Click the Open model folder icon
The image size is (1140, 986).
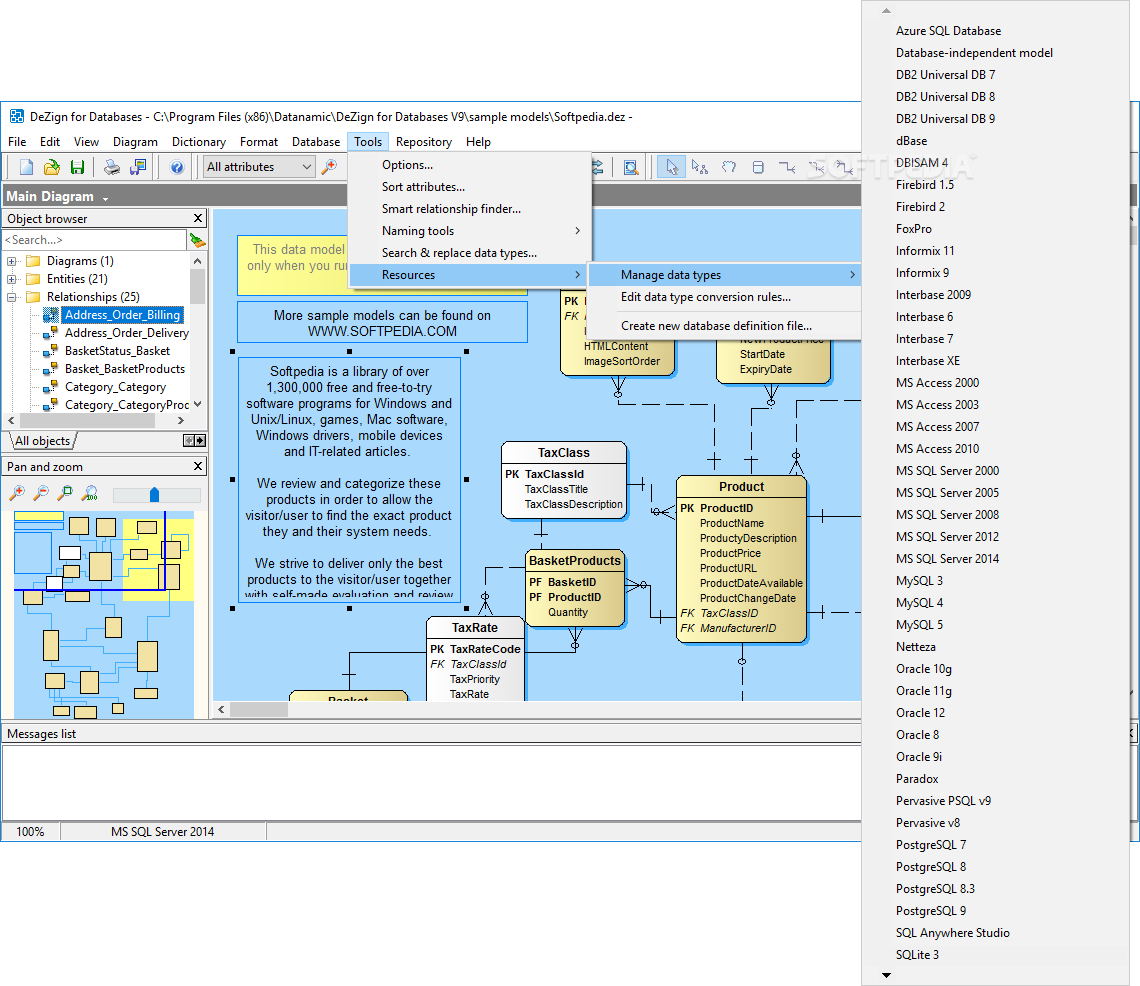tap(52, 167)
